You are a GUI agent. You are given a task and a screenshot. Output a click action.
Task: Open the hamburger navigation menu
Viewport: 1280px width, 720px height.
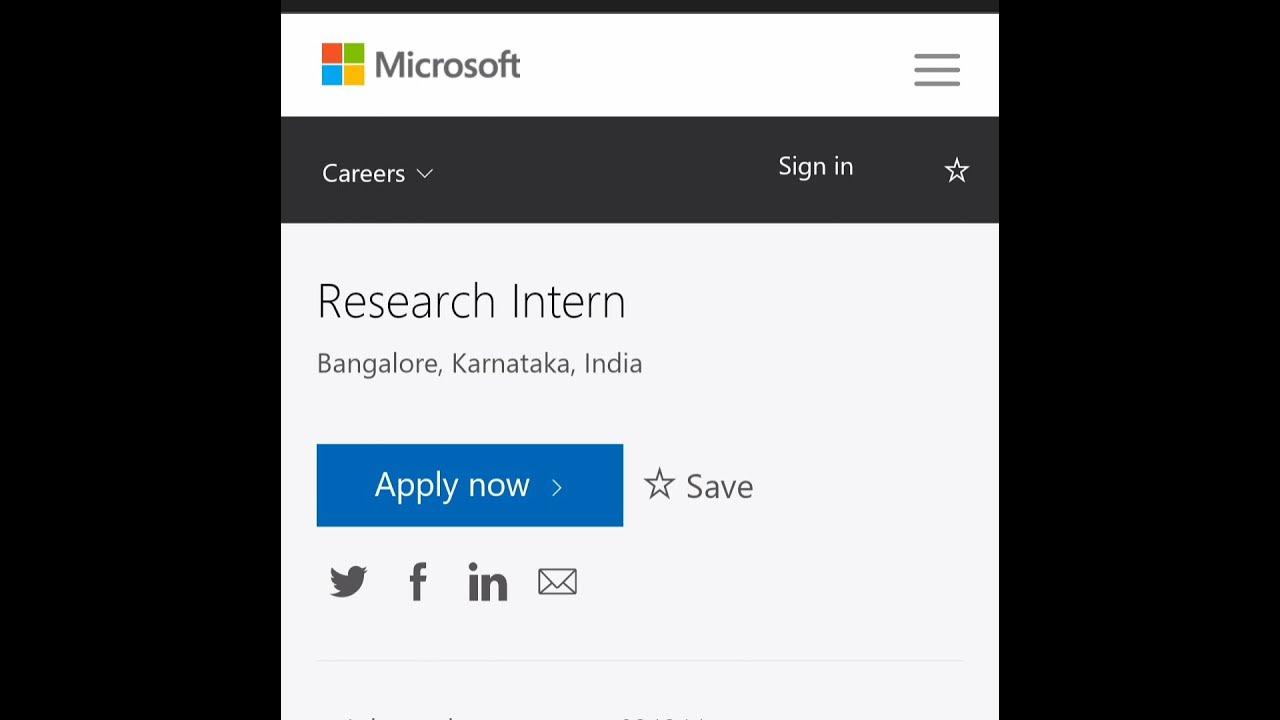point(937,70)
